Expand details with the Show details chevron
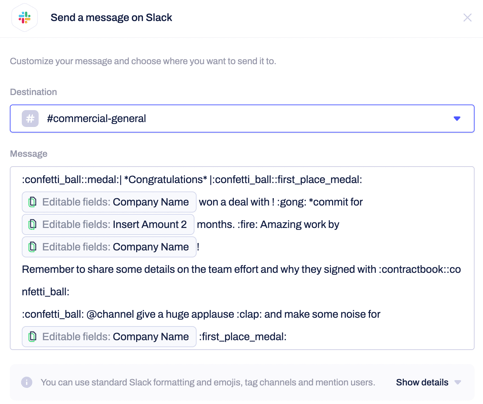Viewport: 483px width, 404px height. (x=458, y=382)
